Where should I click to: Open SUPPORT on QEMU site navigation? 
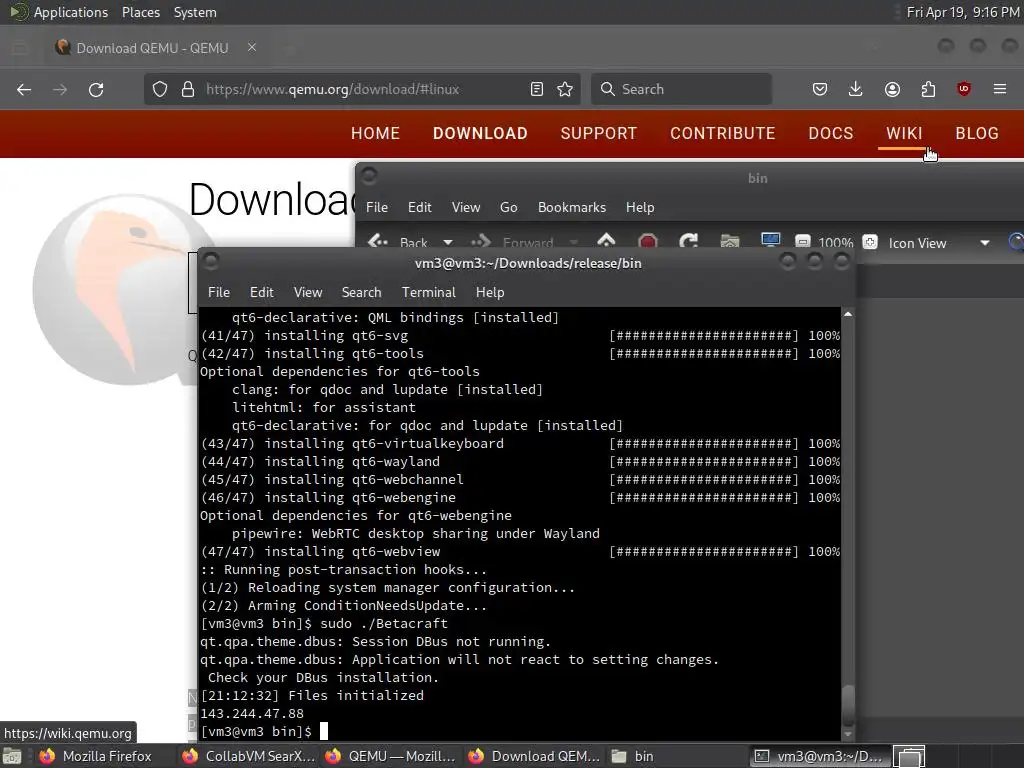click(x=599, y=133)
